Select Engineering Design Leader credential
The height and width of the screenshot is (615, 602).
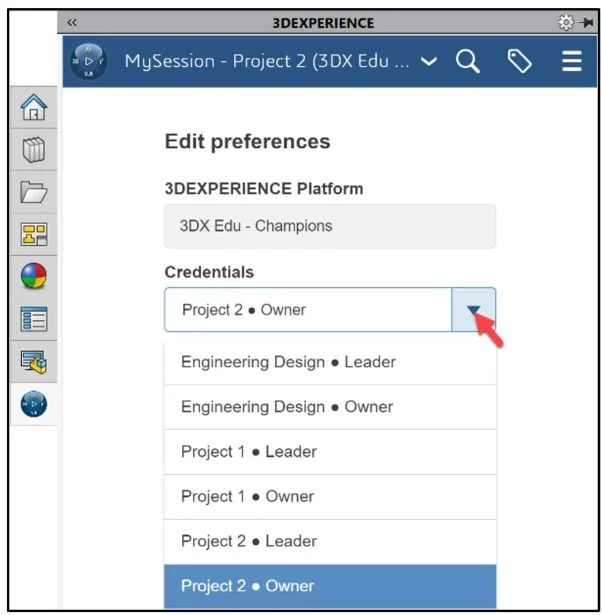click(x=288, y=362)
